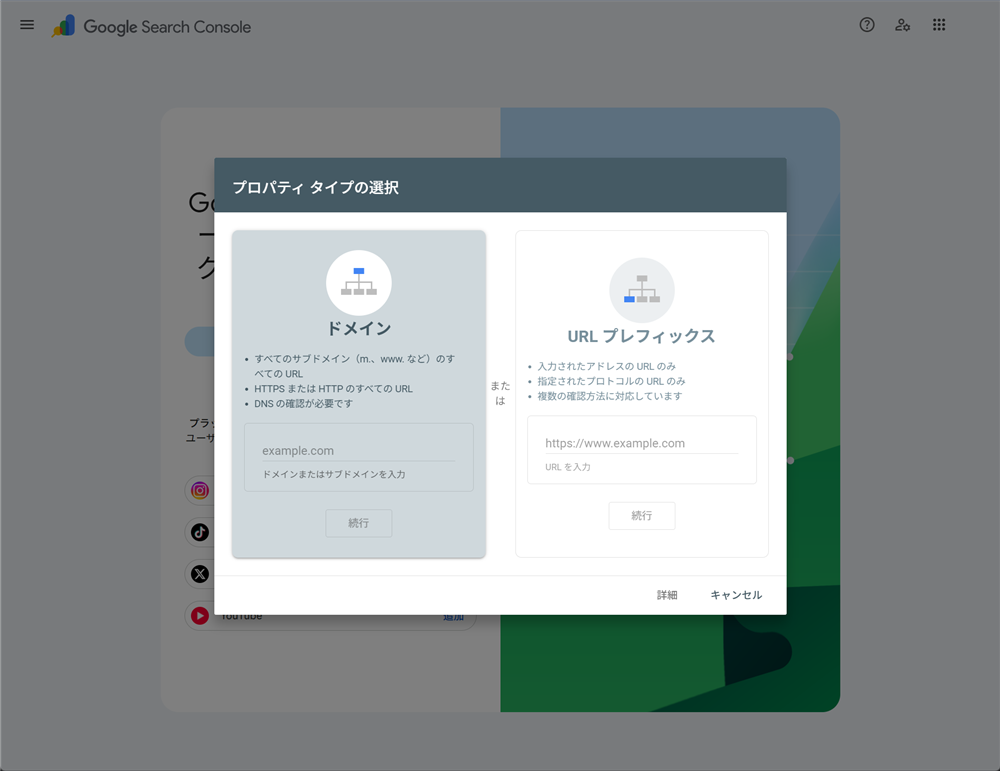Screen dimensions: 1000x771
Task: Click 続行 under the domain field
Action: click(358, 523)
